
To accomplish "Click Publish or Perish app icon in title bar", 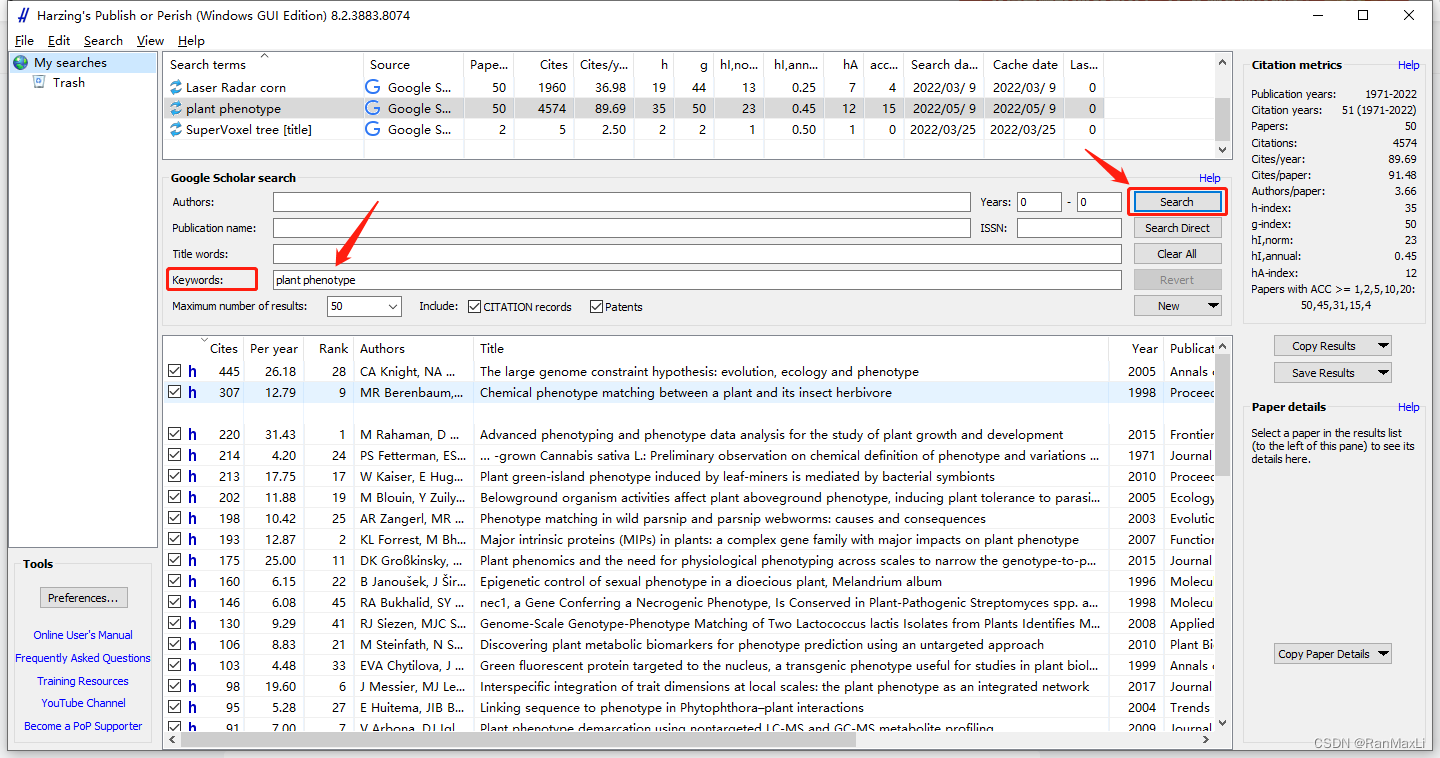I will (23, 16).
